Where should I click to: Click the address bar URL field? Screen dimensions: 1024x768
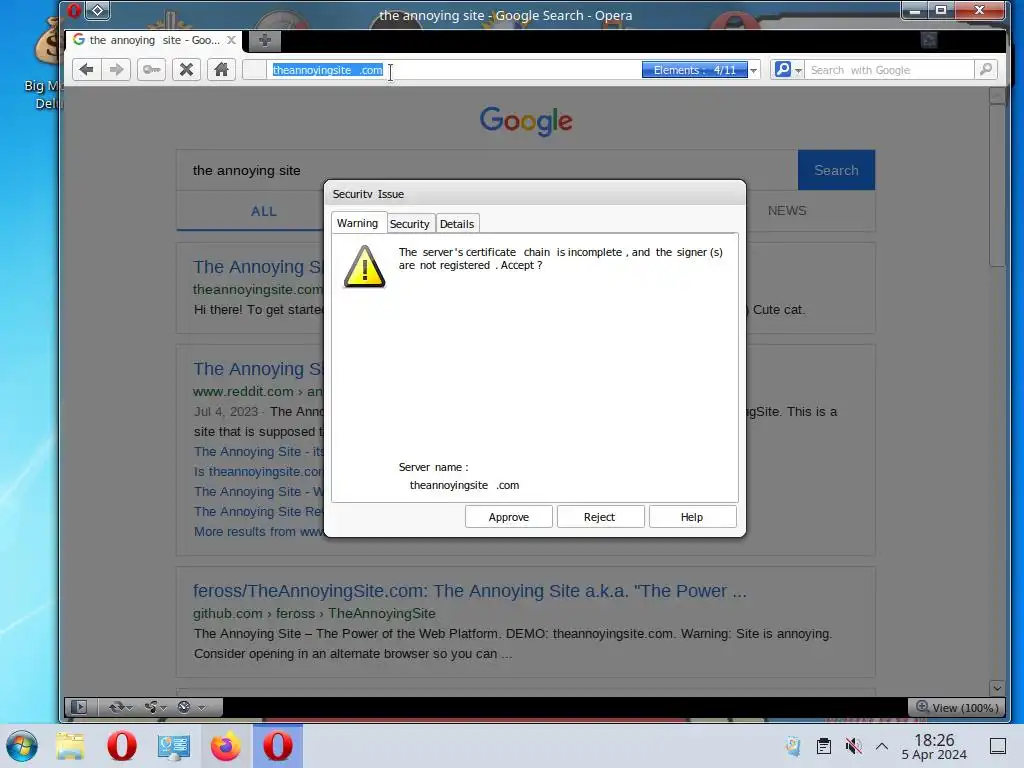pos(454,70)
